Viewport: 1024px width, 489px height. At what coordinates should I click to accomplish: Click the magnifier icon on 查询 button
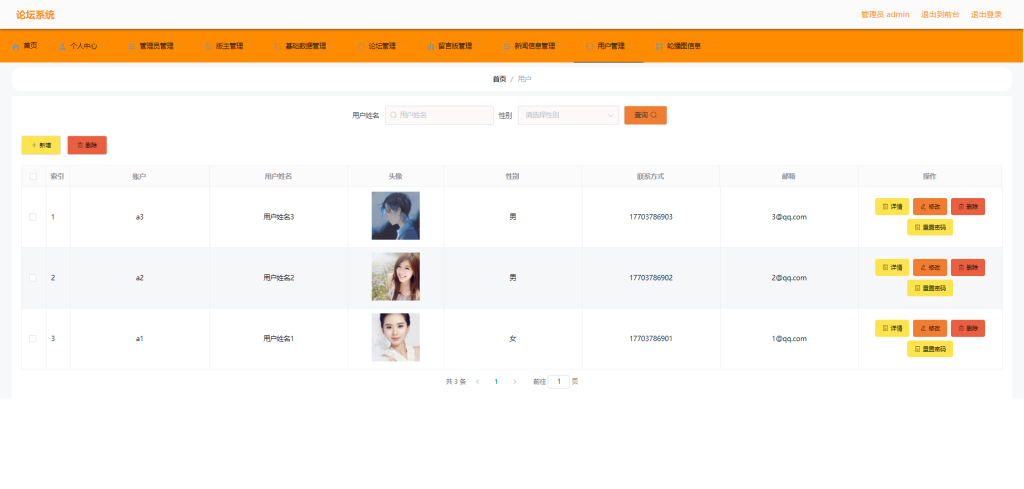click(x=654, y=116)
